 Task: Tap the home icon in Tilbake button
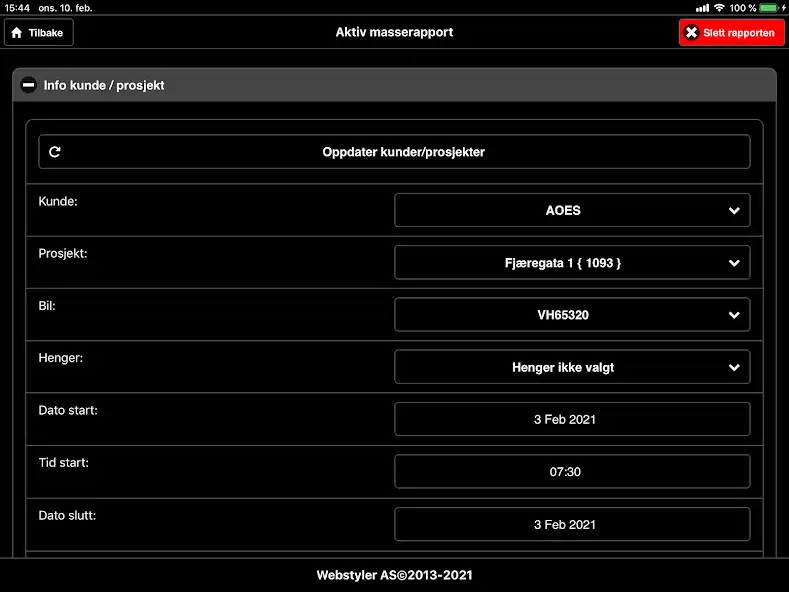coord(17,33)
